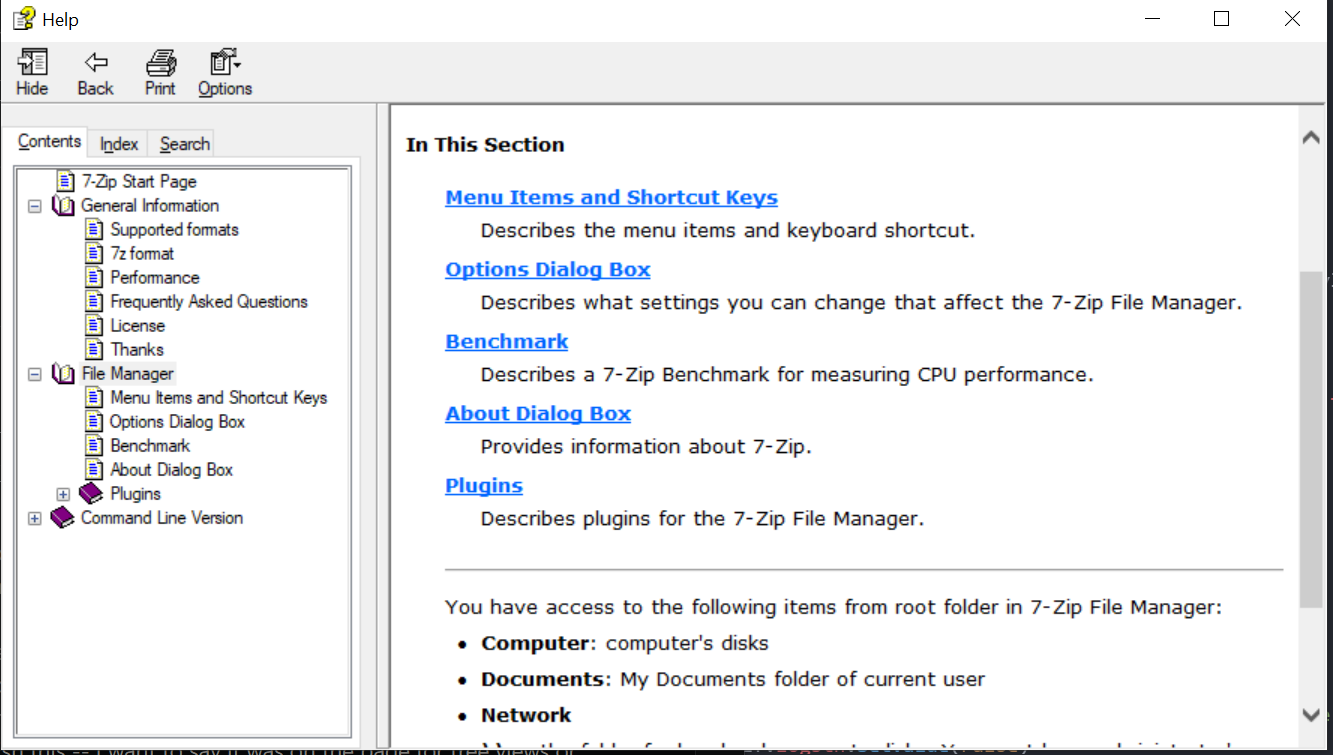Expand the Command Line Version node
The width and height of the screenshot is (1333, 755).
click(x=35, y=518)
